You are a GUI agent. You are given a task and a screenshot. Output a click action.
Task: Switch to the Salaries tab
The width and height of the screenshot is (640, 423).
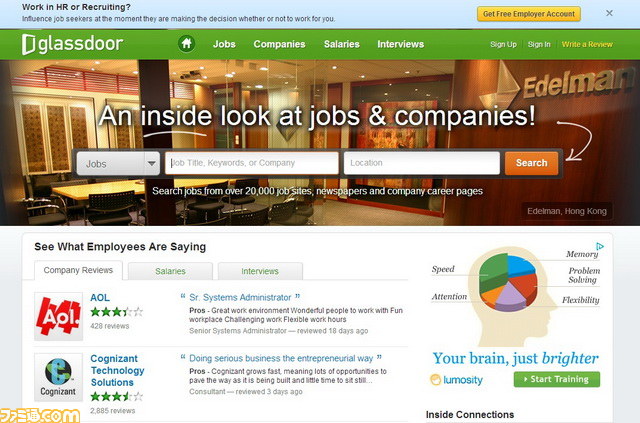click(x=170, y=271)
